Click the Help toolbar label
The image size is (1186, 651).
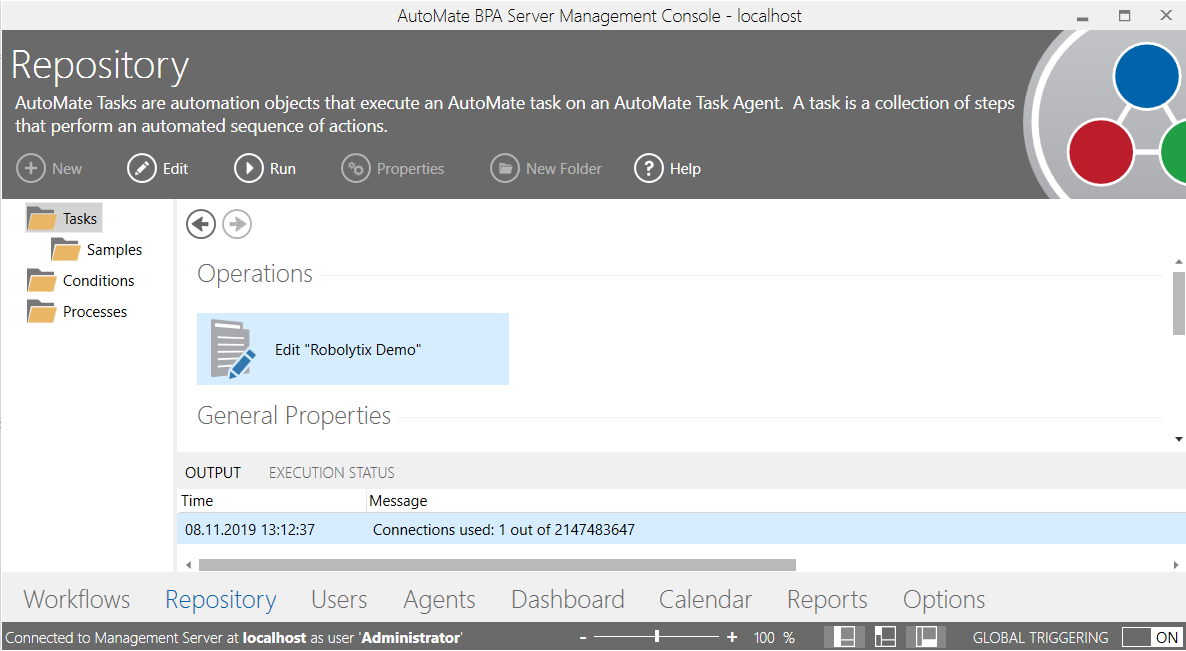pyautogui.click(x=685, y=169)
